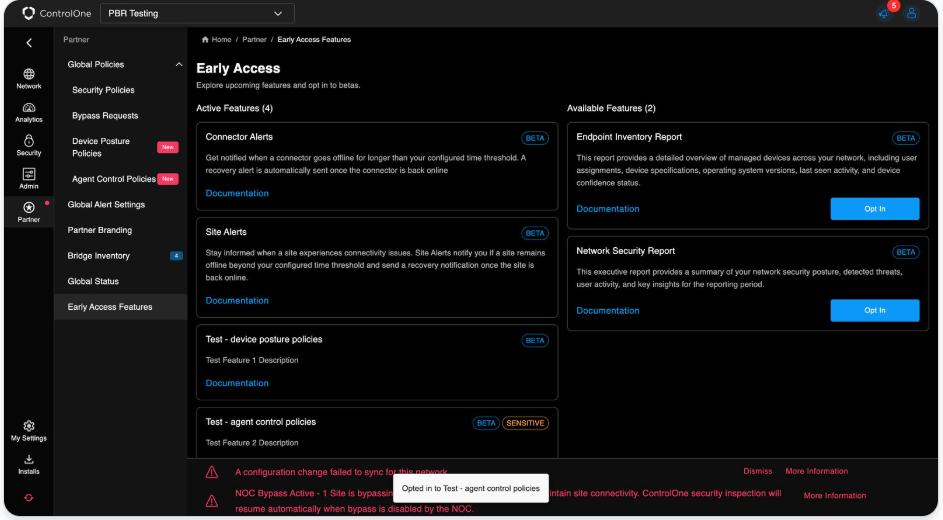Open the Partner star section

click(29, 212)
